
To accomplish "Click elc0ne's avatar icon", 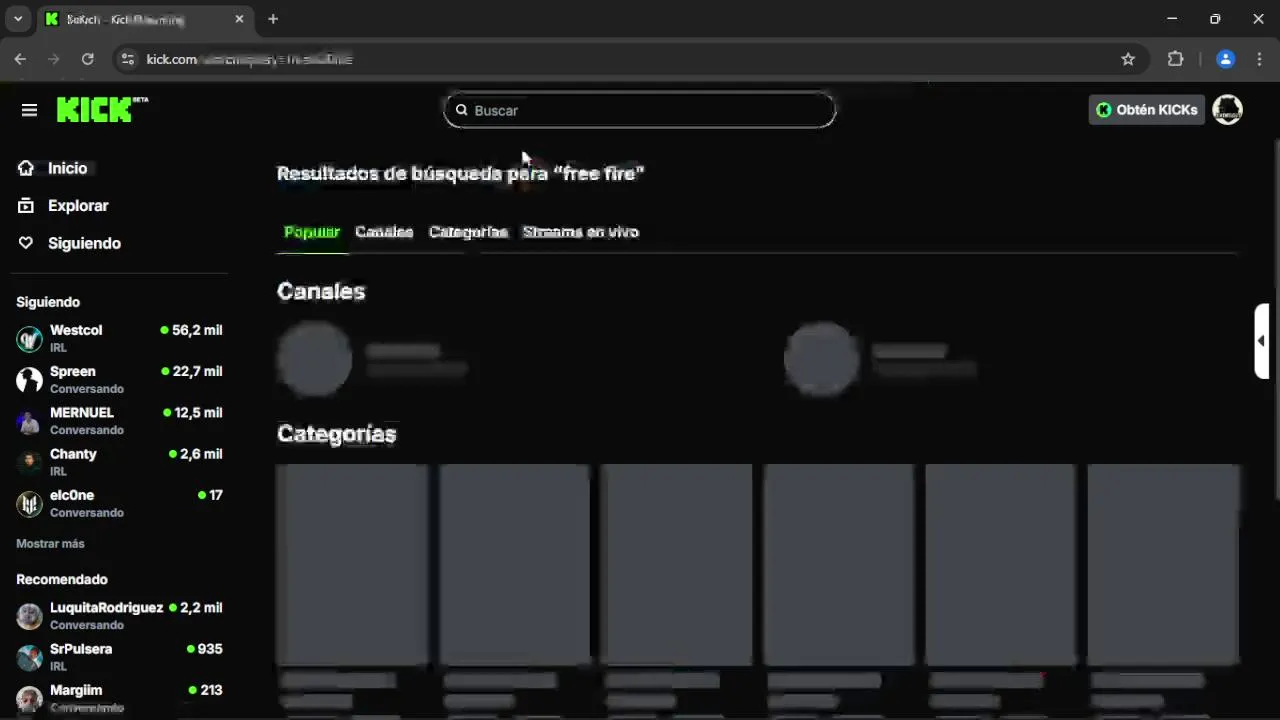I will pyautogui.click(x=29, y=504).
